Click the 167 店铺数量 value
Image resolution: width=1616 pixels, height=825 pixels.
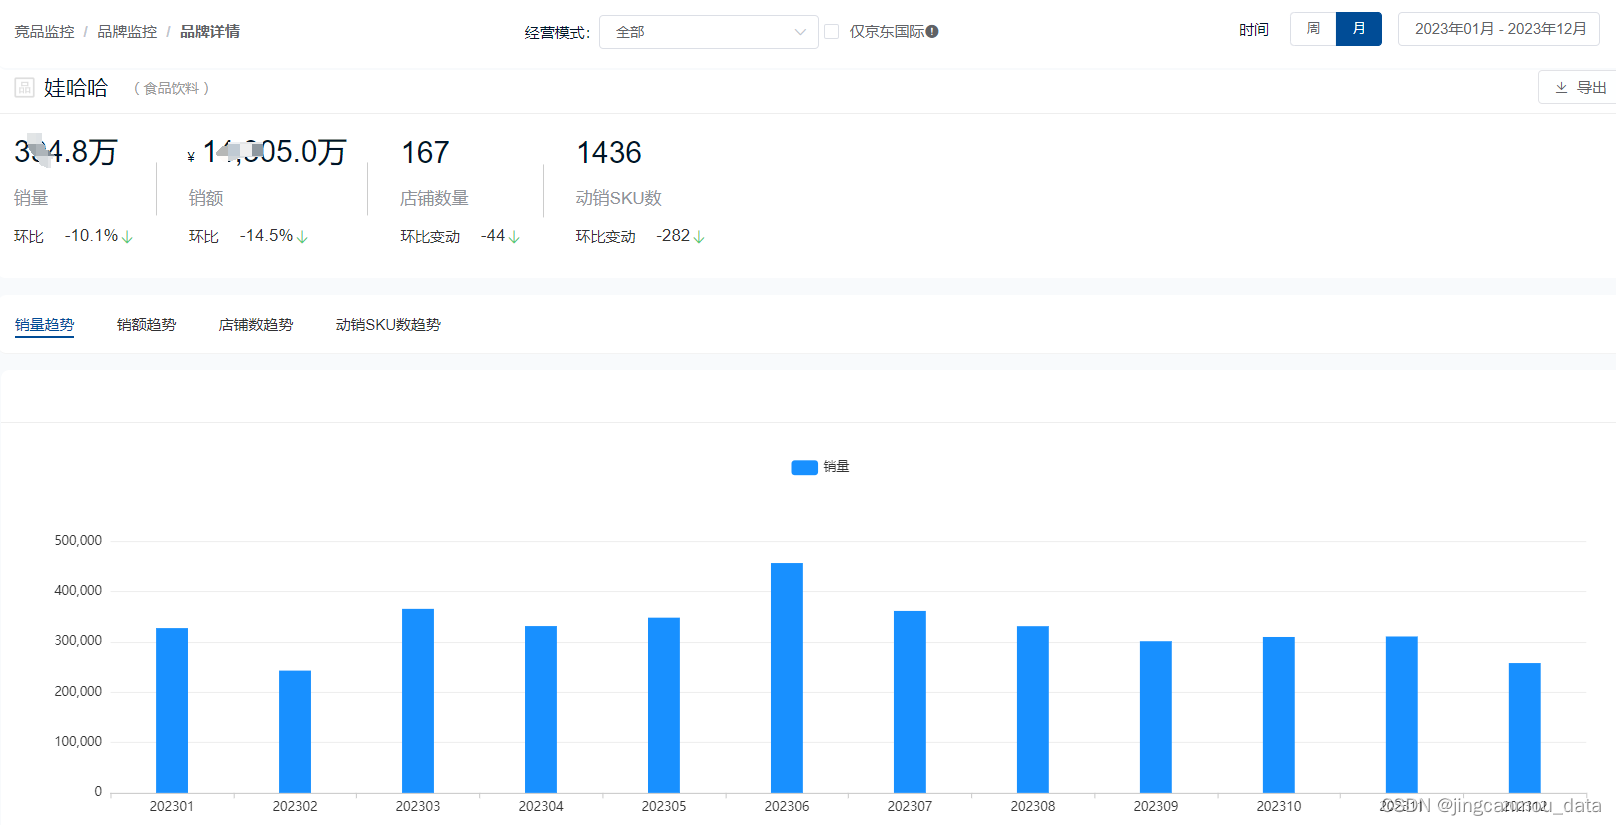pyautogui.click(x=425, y=152)
